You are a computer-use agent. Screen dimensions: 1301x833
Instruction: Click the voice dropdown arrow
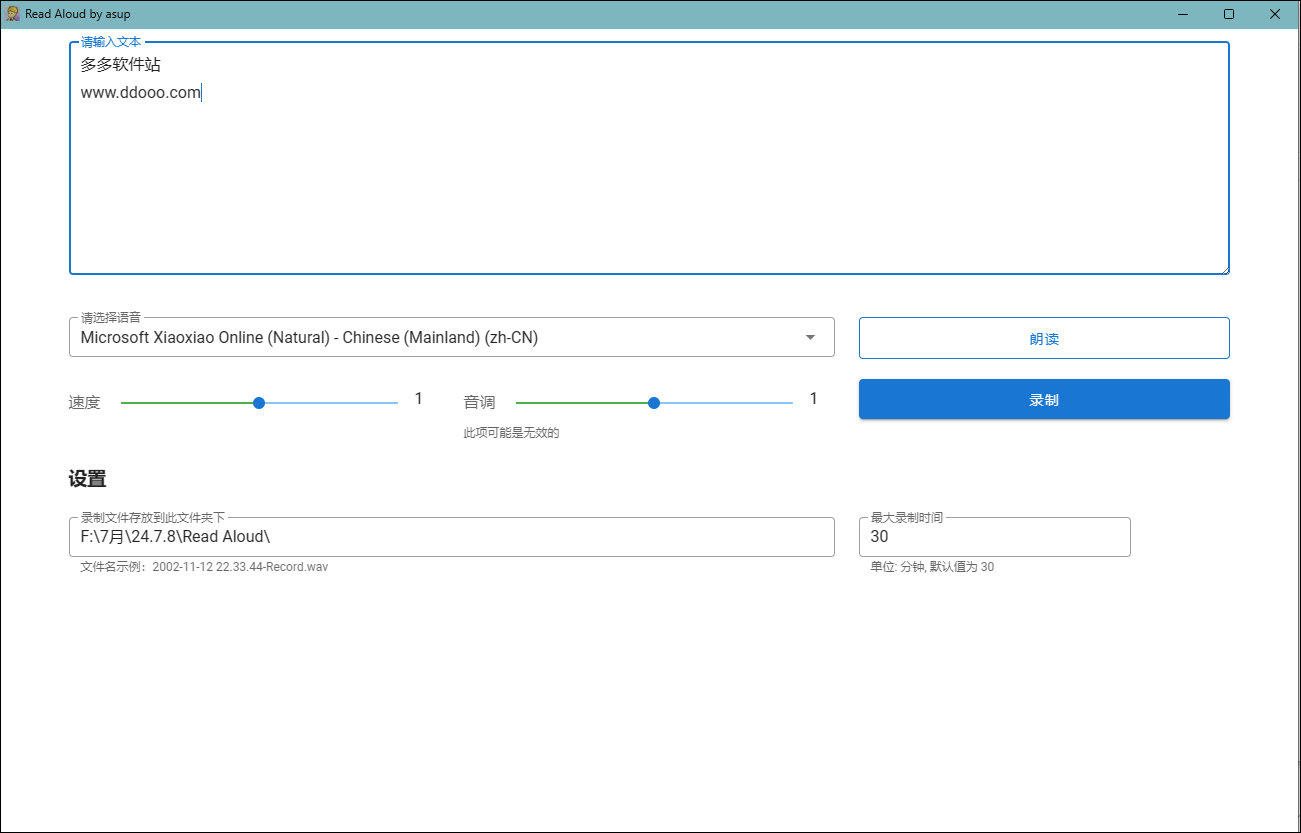pyautogui.click(x=811, y=338)
